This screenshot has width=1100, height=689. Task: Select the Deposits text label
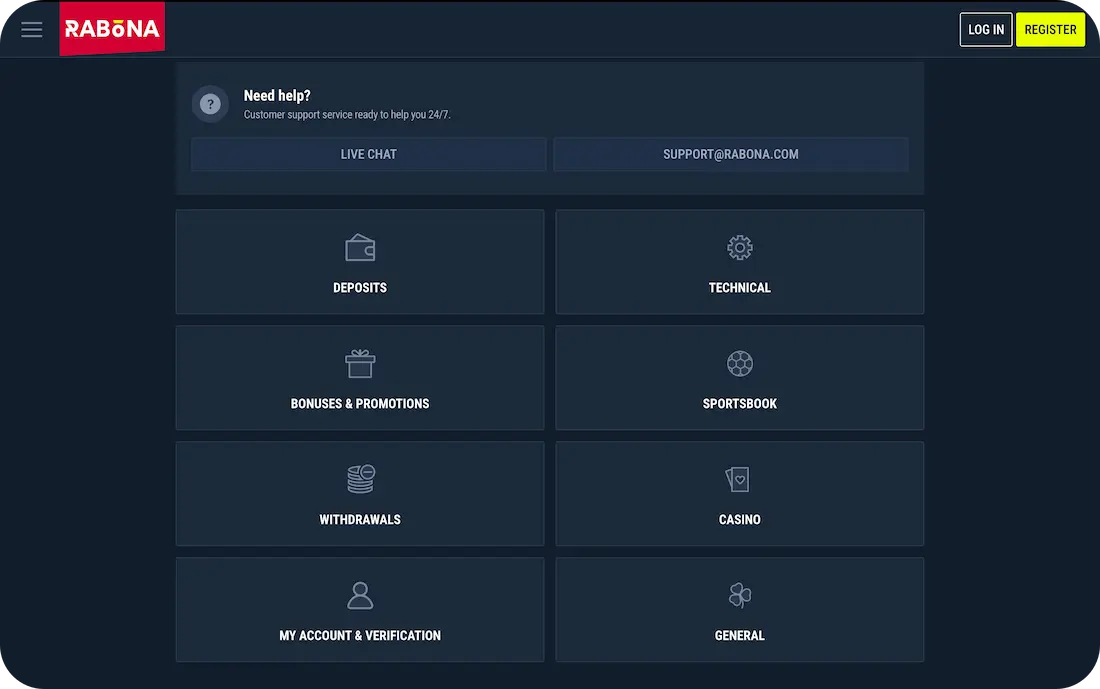click(x=360, y=288)
